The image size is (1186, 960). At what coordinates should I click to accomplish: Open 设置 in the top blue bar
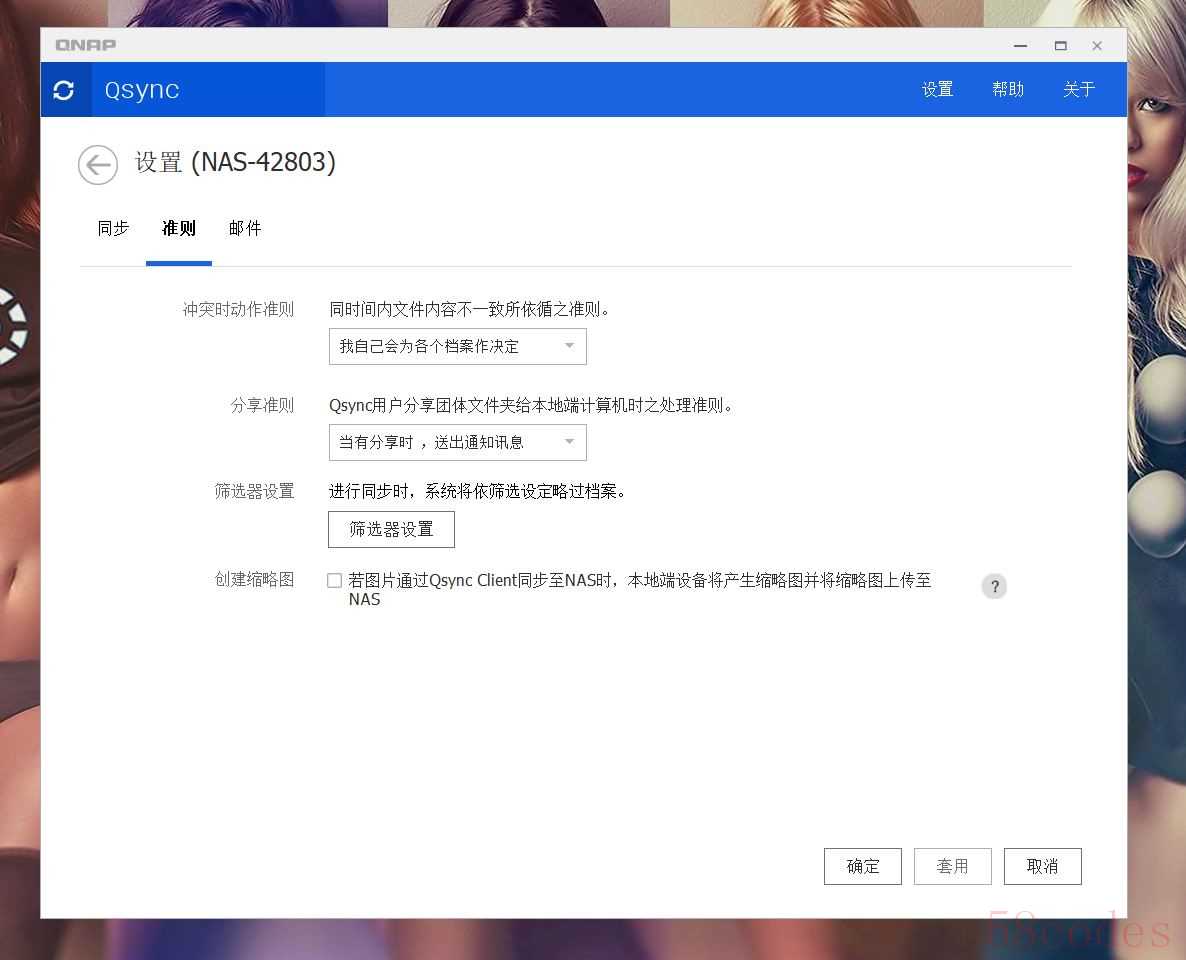(937, 90)
